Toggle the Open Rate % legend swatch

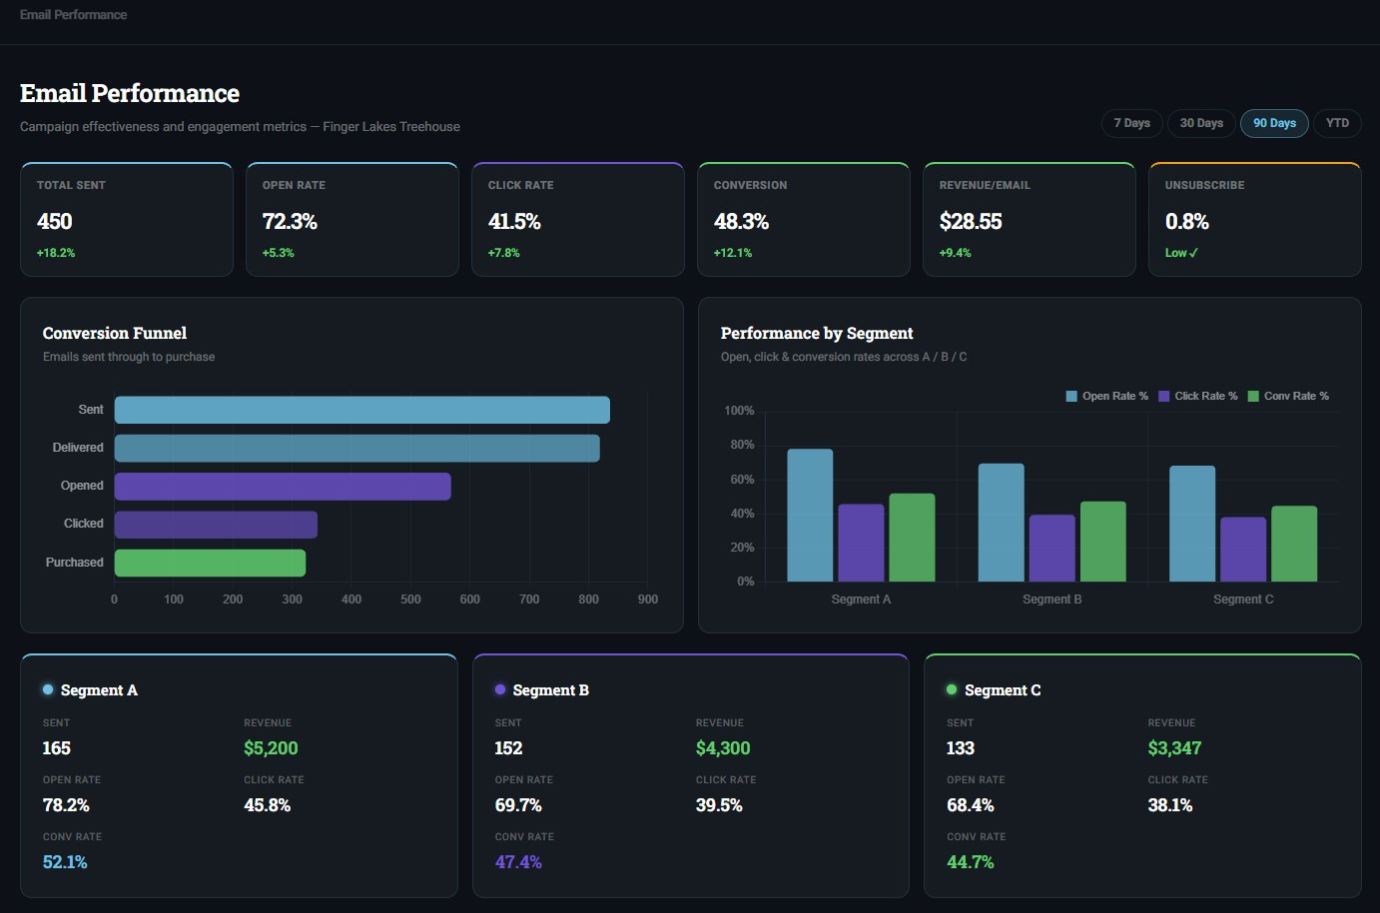tap(1071, 396)
